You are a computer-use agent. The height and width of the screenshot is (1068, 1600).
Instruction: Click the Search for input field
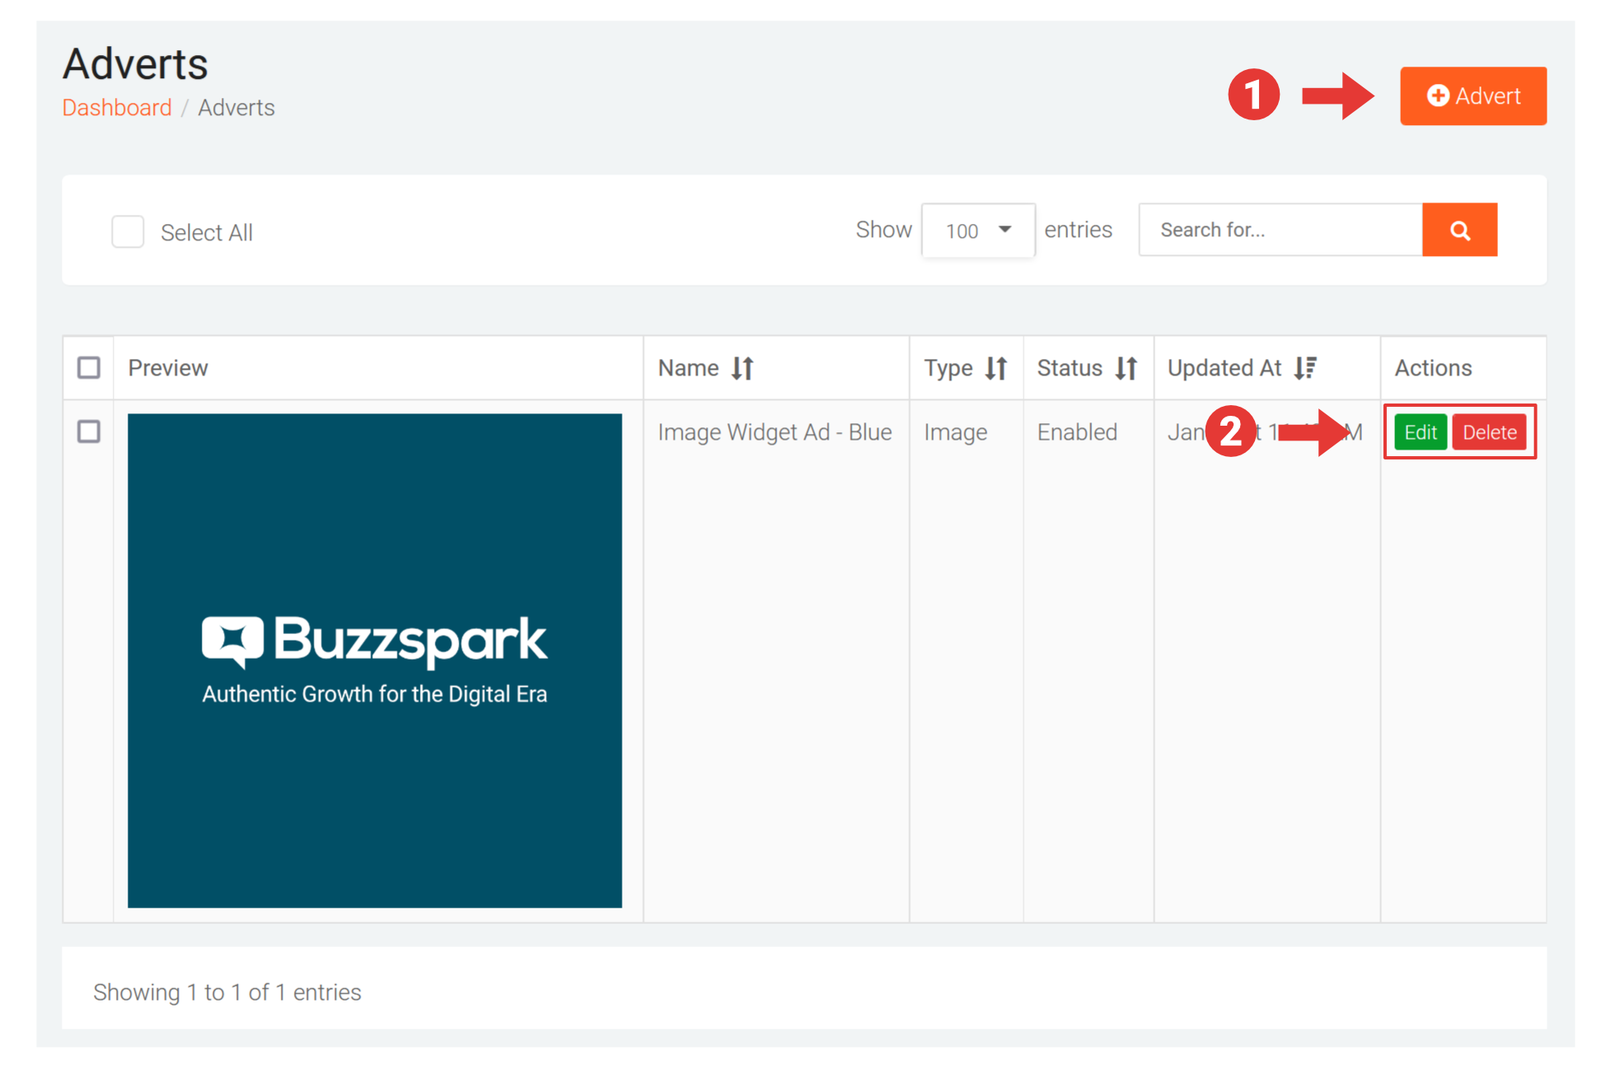click(1280, 230)
